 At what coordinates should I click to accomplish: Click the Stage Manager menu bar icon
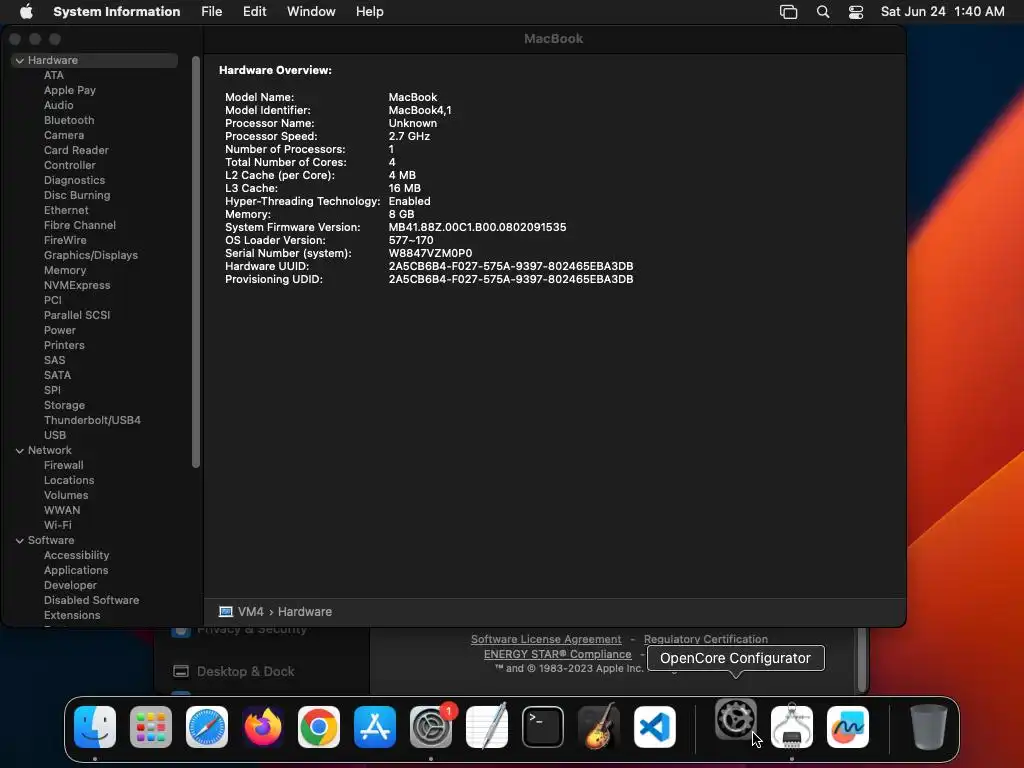[788, 12]
